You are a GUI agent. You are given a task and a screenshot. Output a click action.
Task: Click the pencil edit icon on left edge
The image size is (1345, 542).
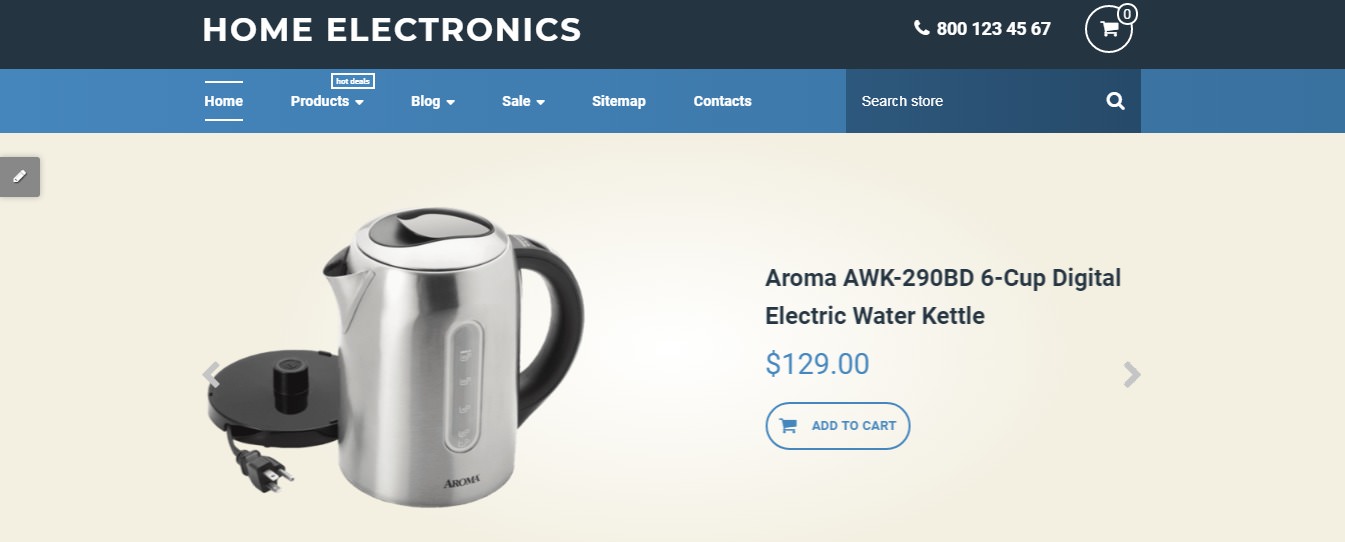pyautogui.click(x=19, y=177)
